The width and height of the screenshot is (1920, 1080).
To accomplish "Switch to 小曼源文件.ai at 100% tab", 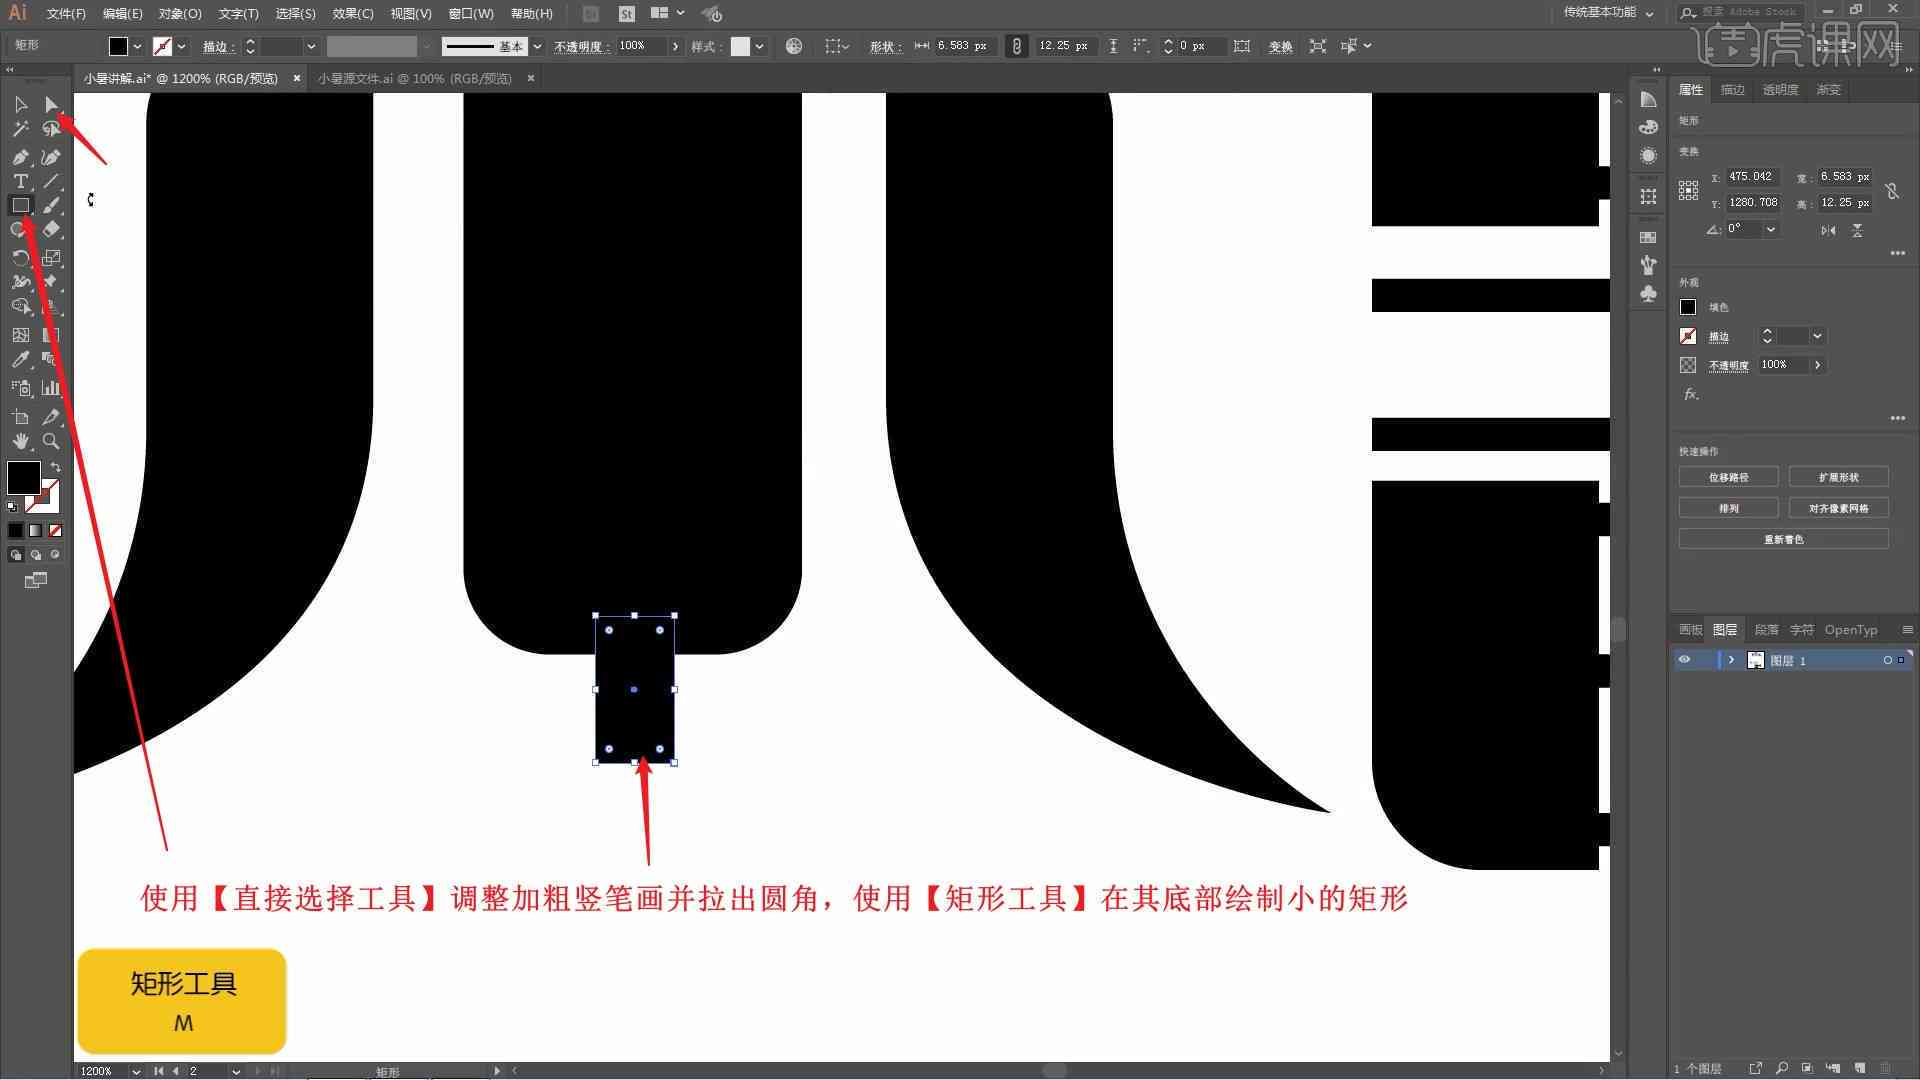I will pyautogui.click(x=417, y=78).
